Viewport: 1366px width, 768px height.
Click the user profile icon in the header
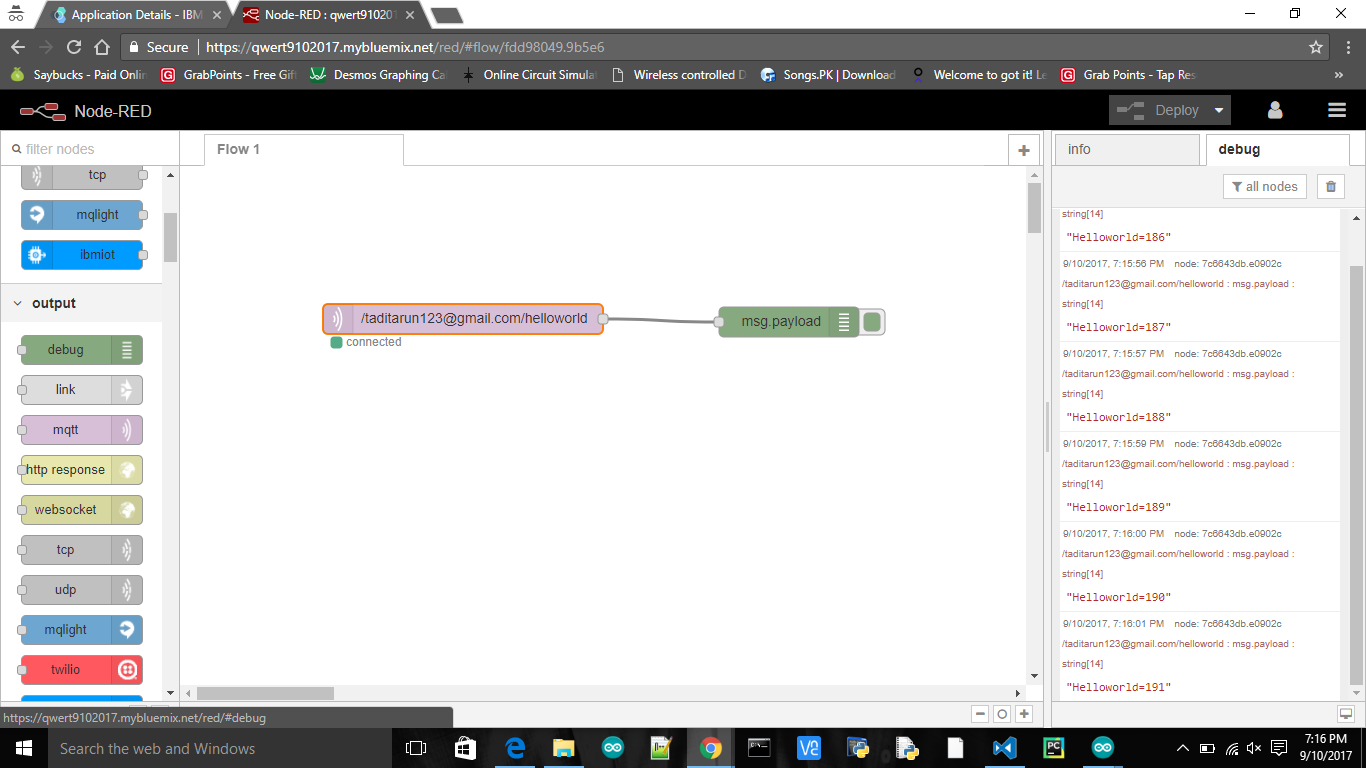[1275, 110]
